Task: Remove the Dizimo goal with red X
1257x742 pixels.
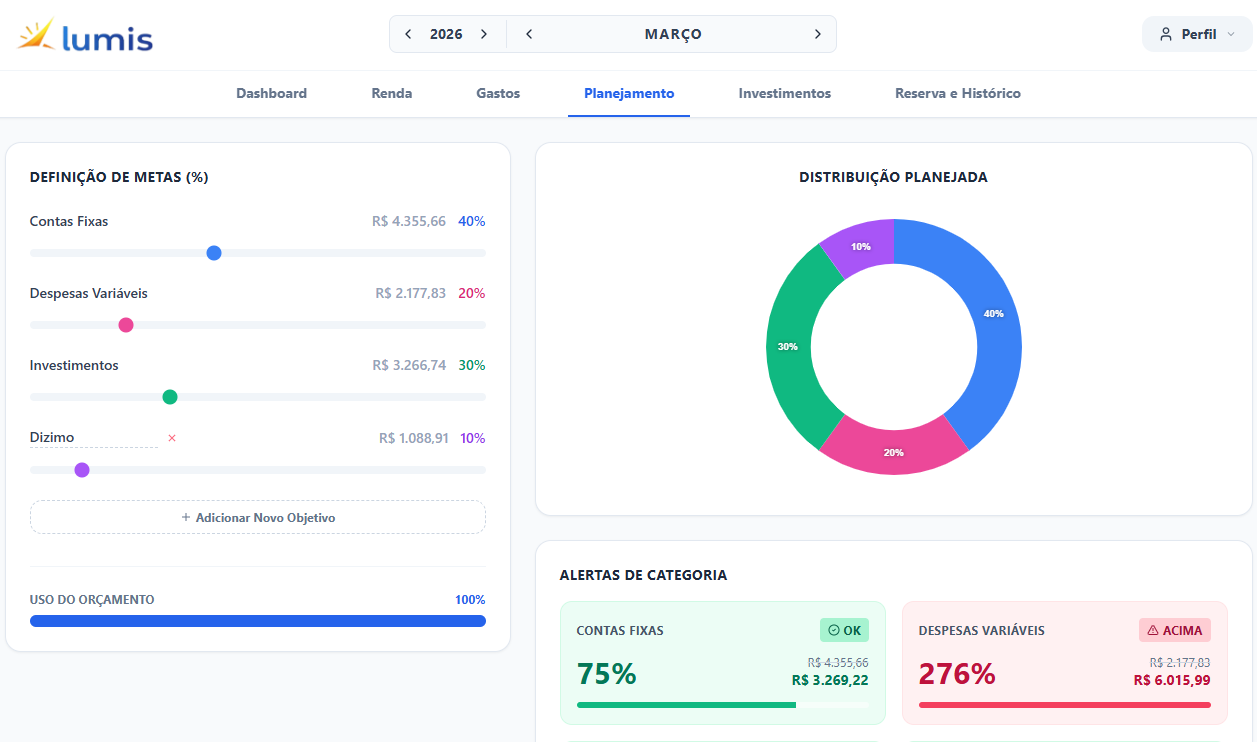Action: point(172,438)
